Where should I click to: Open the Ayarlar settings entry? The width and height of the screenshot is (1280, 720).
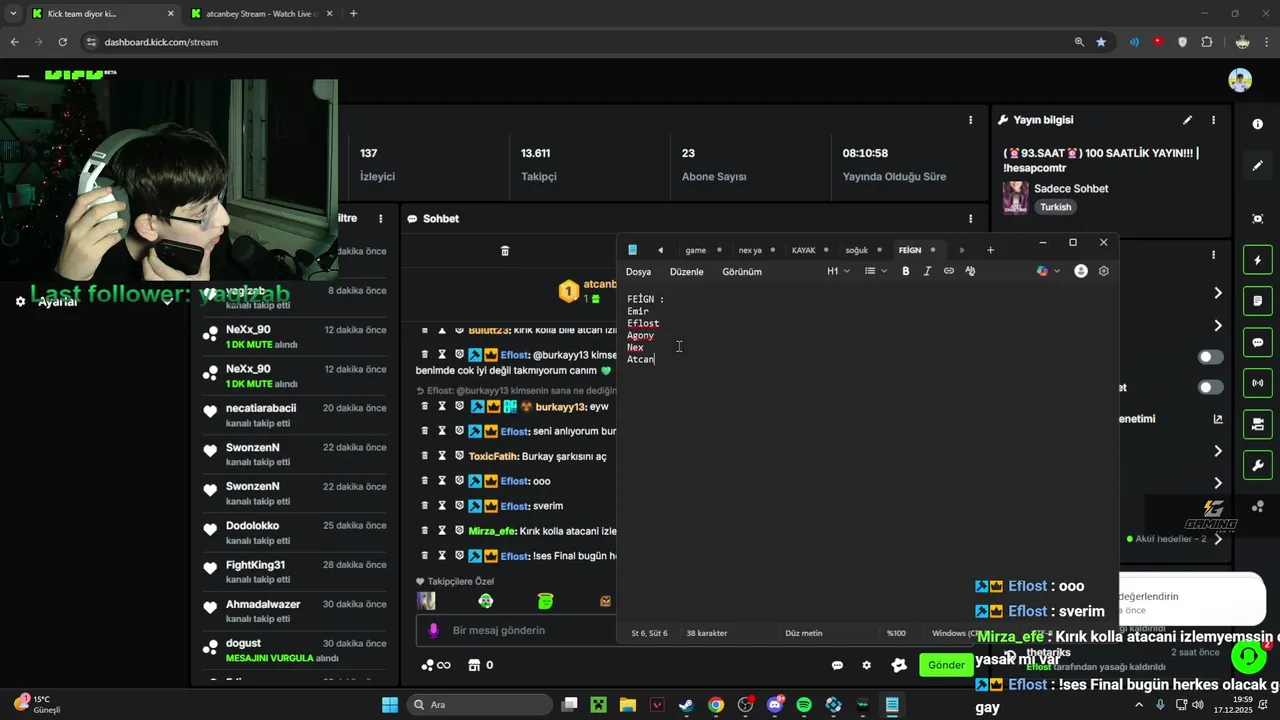(57, 302)
